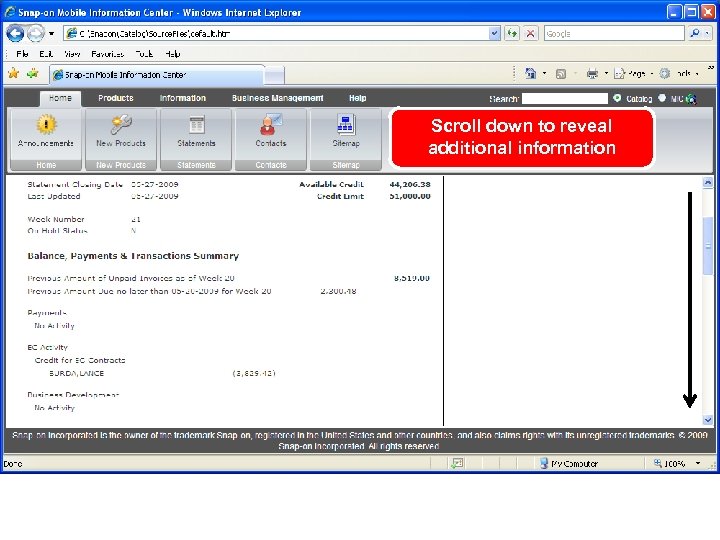Click the browser Home toolbar icon

(531, 73)
